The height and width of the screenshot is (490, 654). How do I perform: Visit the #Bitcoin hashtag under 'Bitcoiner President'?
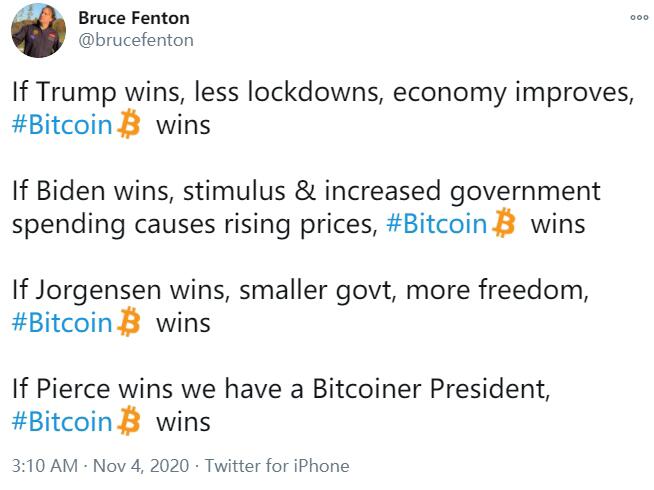tap(62, 421)
